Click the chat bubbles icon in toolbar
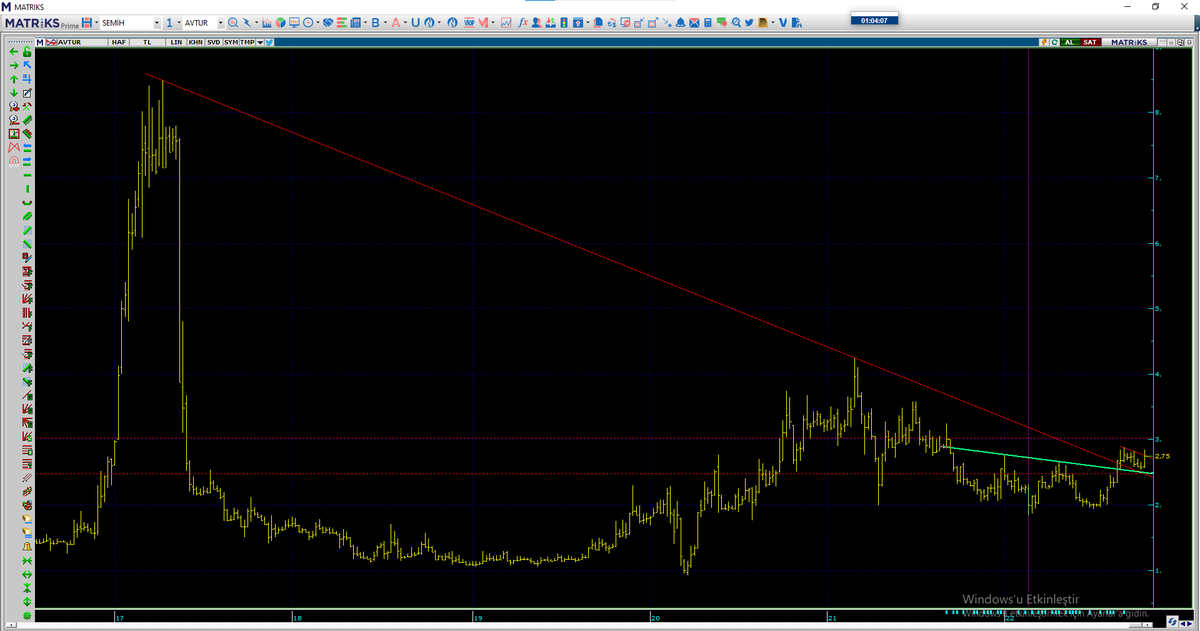The image size is (1200, 631). 721,23
